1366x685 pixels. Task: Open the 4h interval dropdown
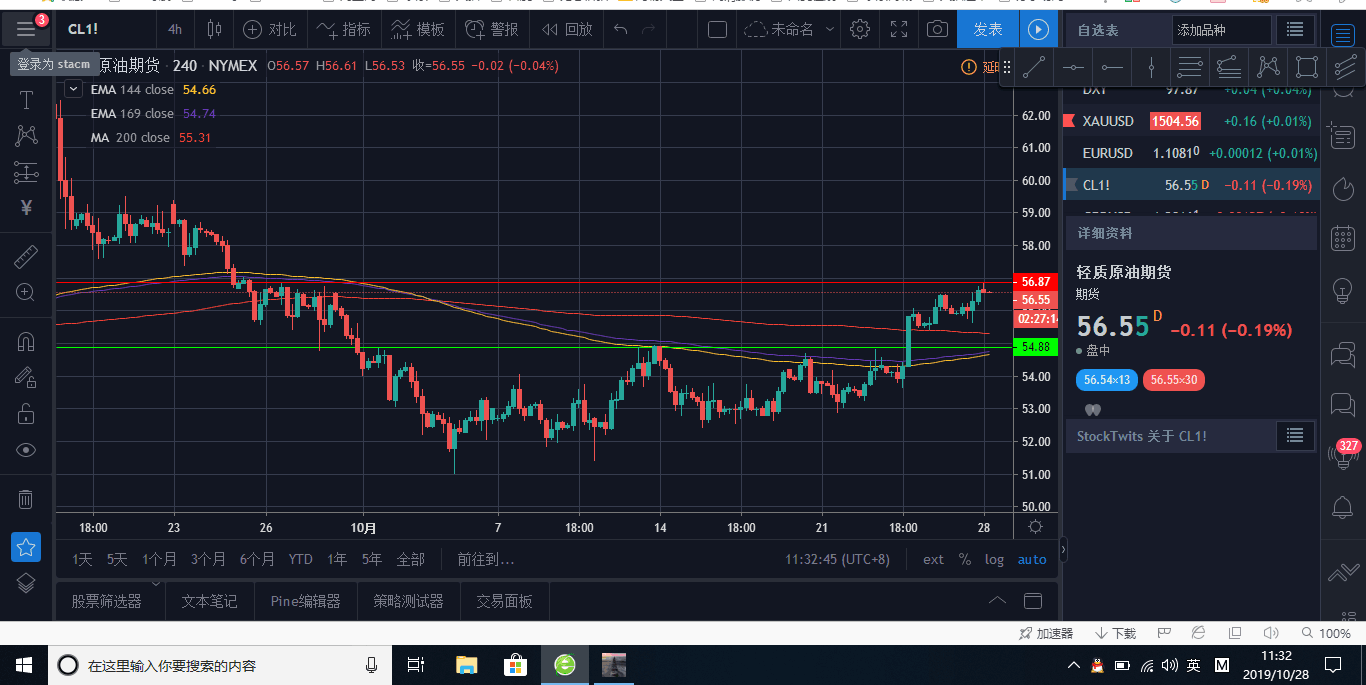point(175,29)
